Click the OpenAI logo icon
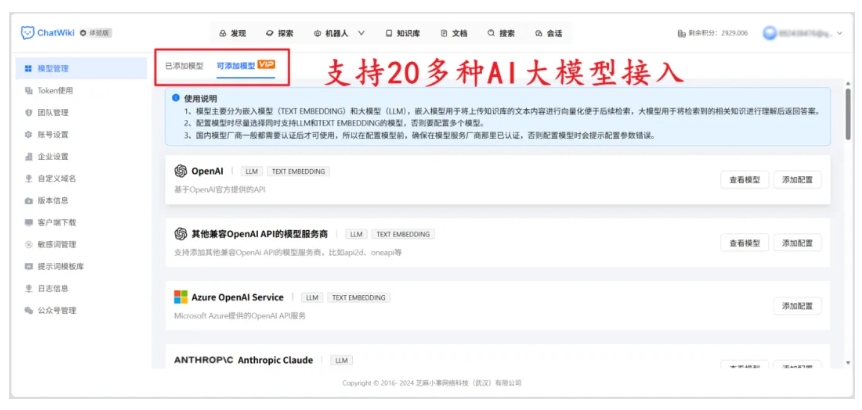862x410 pixels. [x=180, y=171]
